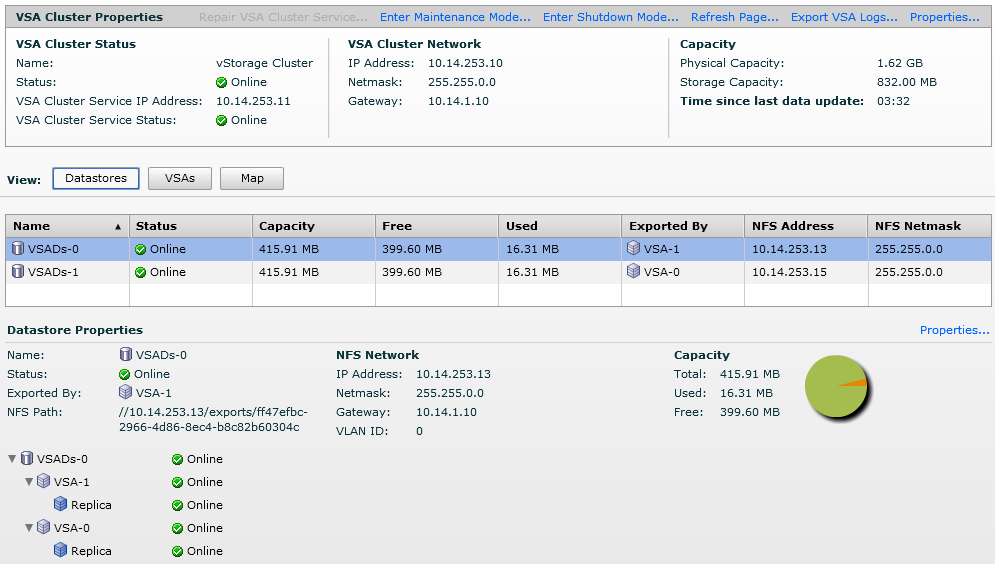This screenshot has width=995, height=564.
Task: Collapse the VSADs-0 tree root
Action: click(12, 458)
